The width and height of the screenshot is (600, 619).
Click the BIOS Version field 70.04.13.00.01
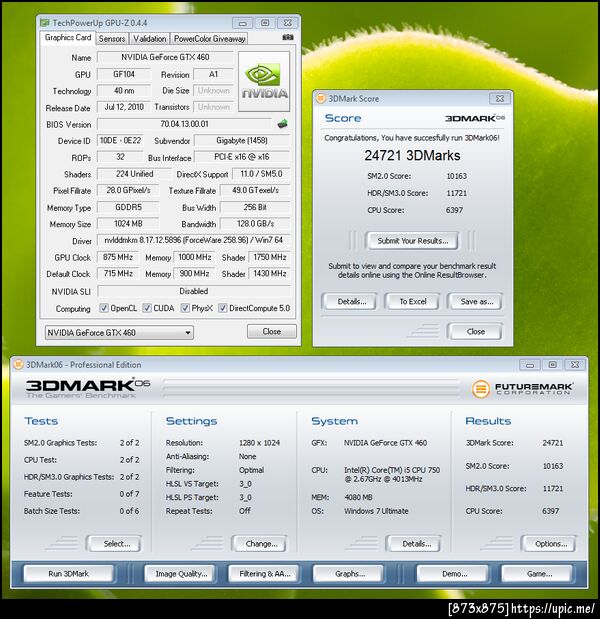184,124
